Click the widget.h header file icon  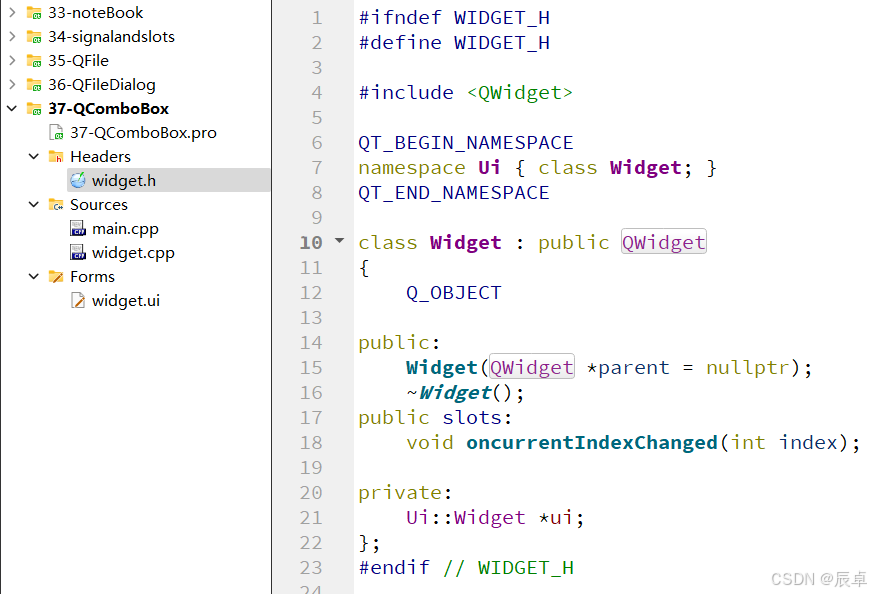[x=78, y=180]
